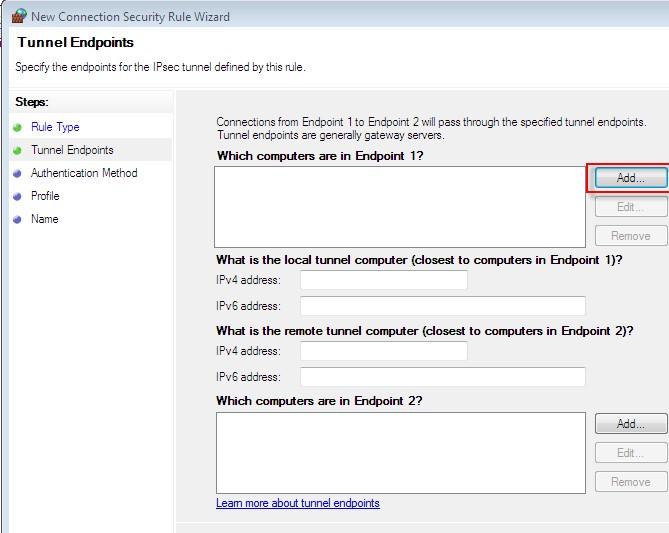Click the green bullet beside Tunnel Endpoints
This screenshot has width=669, height=533.
tap(17, 150)
